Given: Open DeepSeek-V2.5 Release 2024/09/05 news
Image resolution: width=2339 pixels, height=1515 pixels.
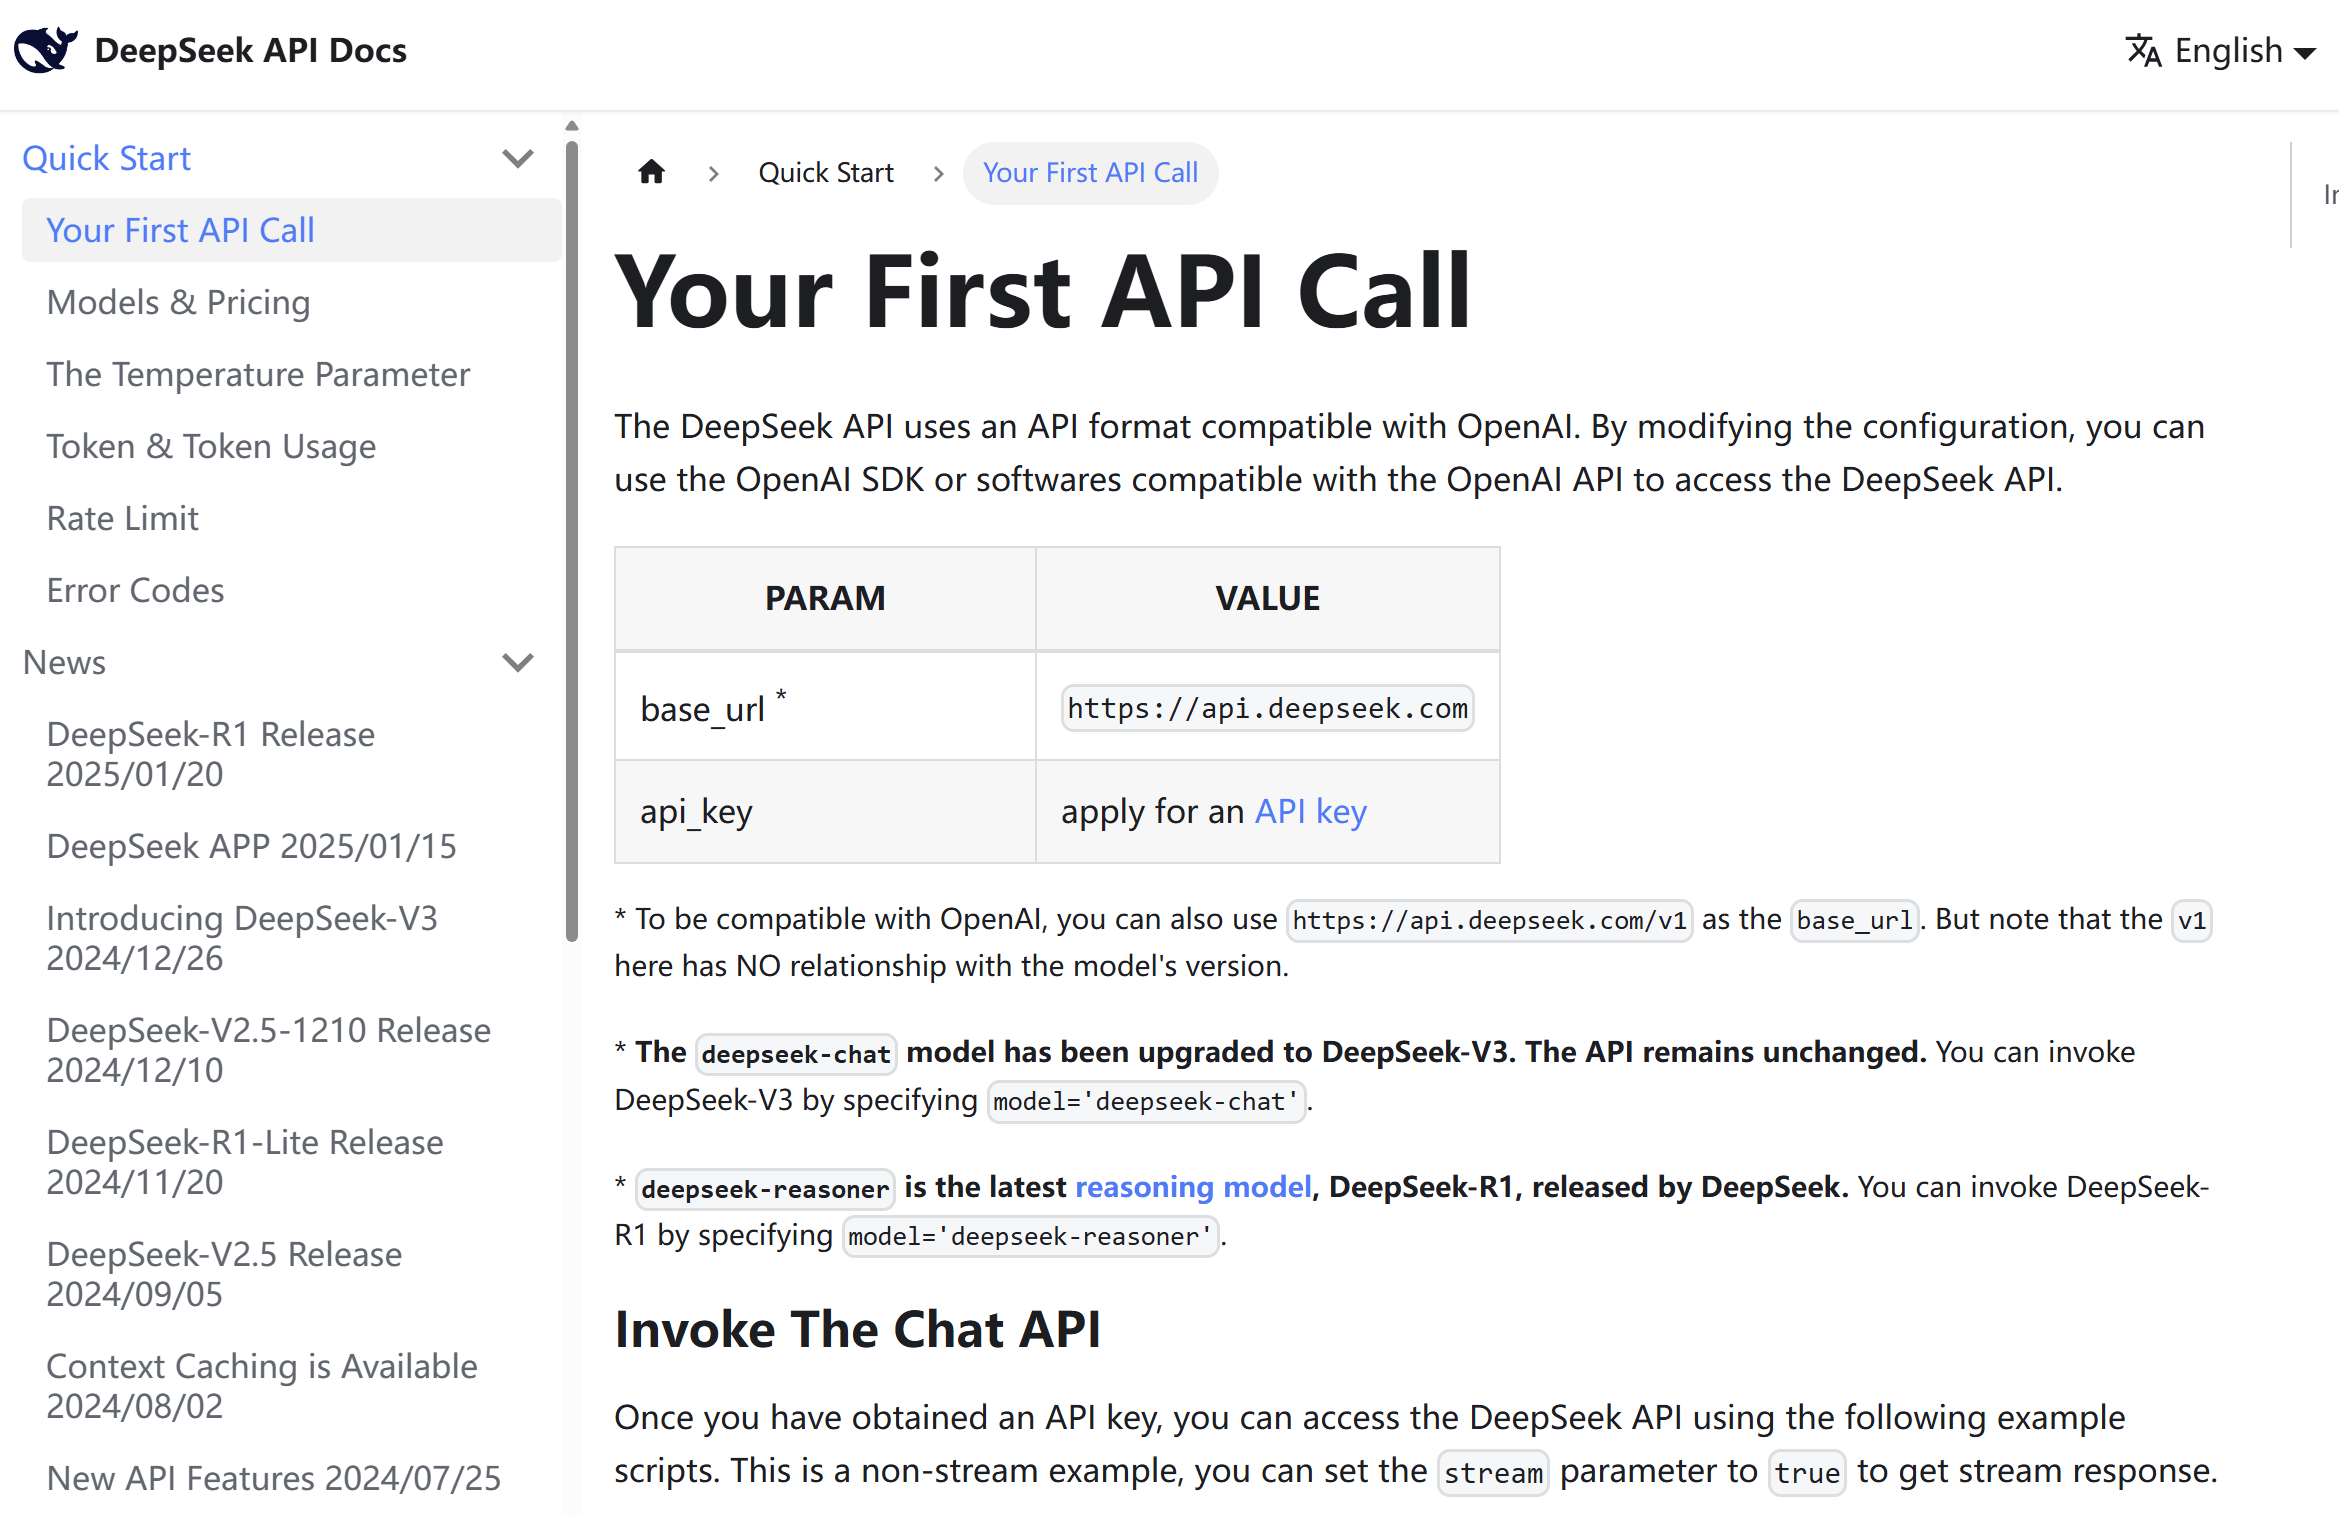Looking at the screenshot, I should pos(224,1274).
